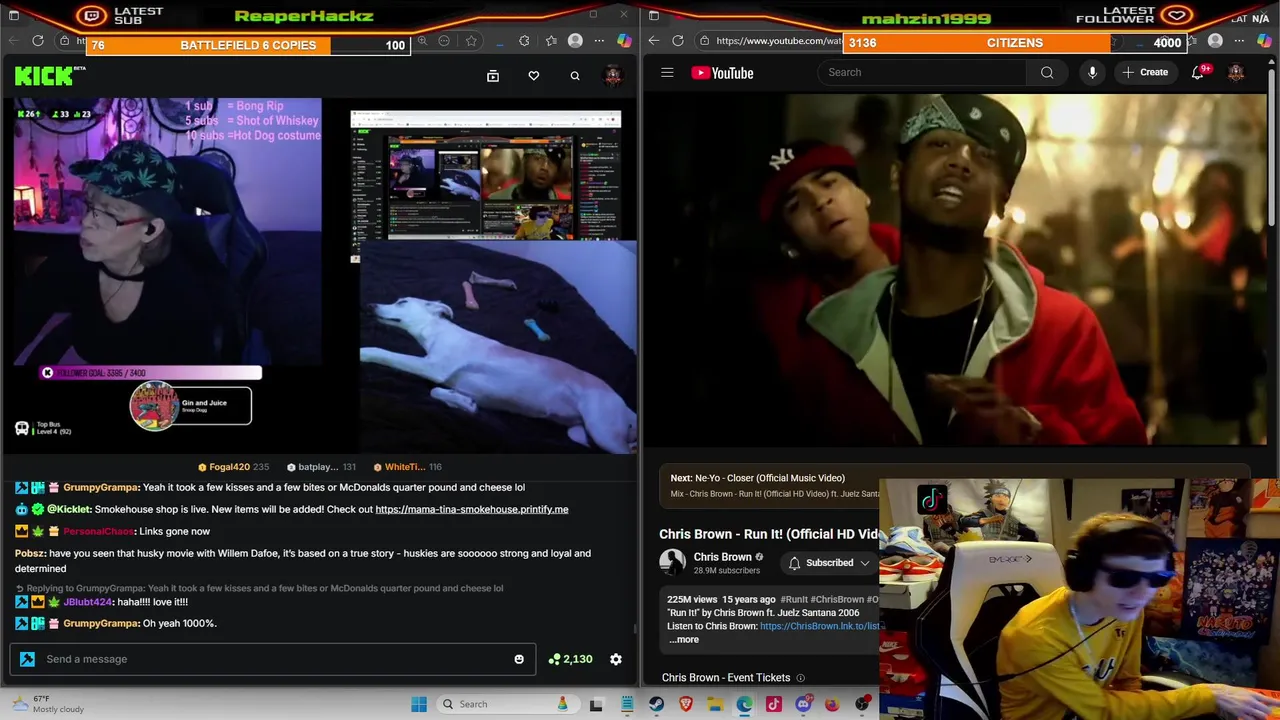Select top gifter WhiteTi... 116

coord(407,467)
